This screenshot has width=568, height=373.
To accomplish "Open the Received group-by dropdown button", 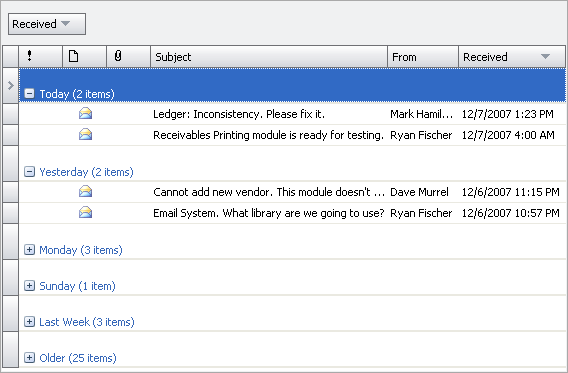I will pos(47,24).
